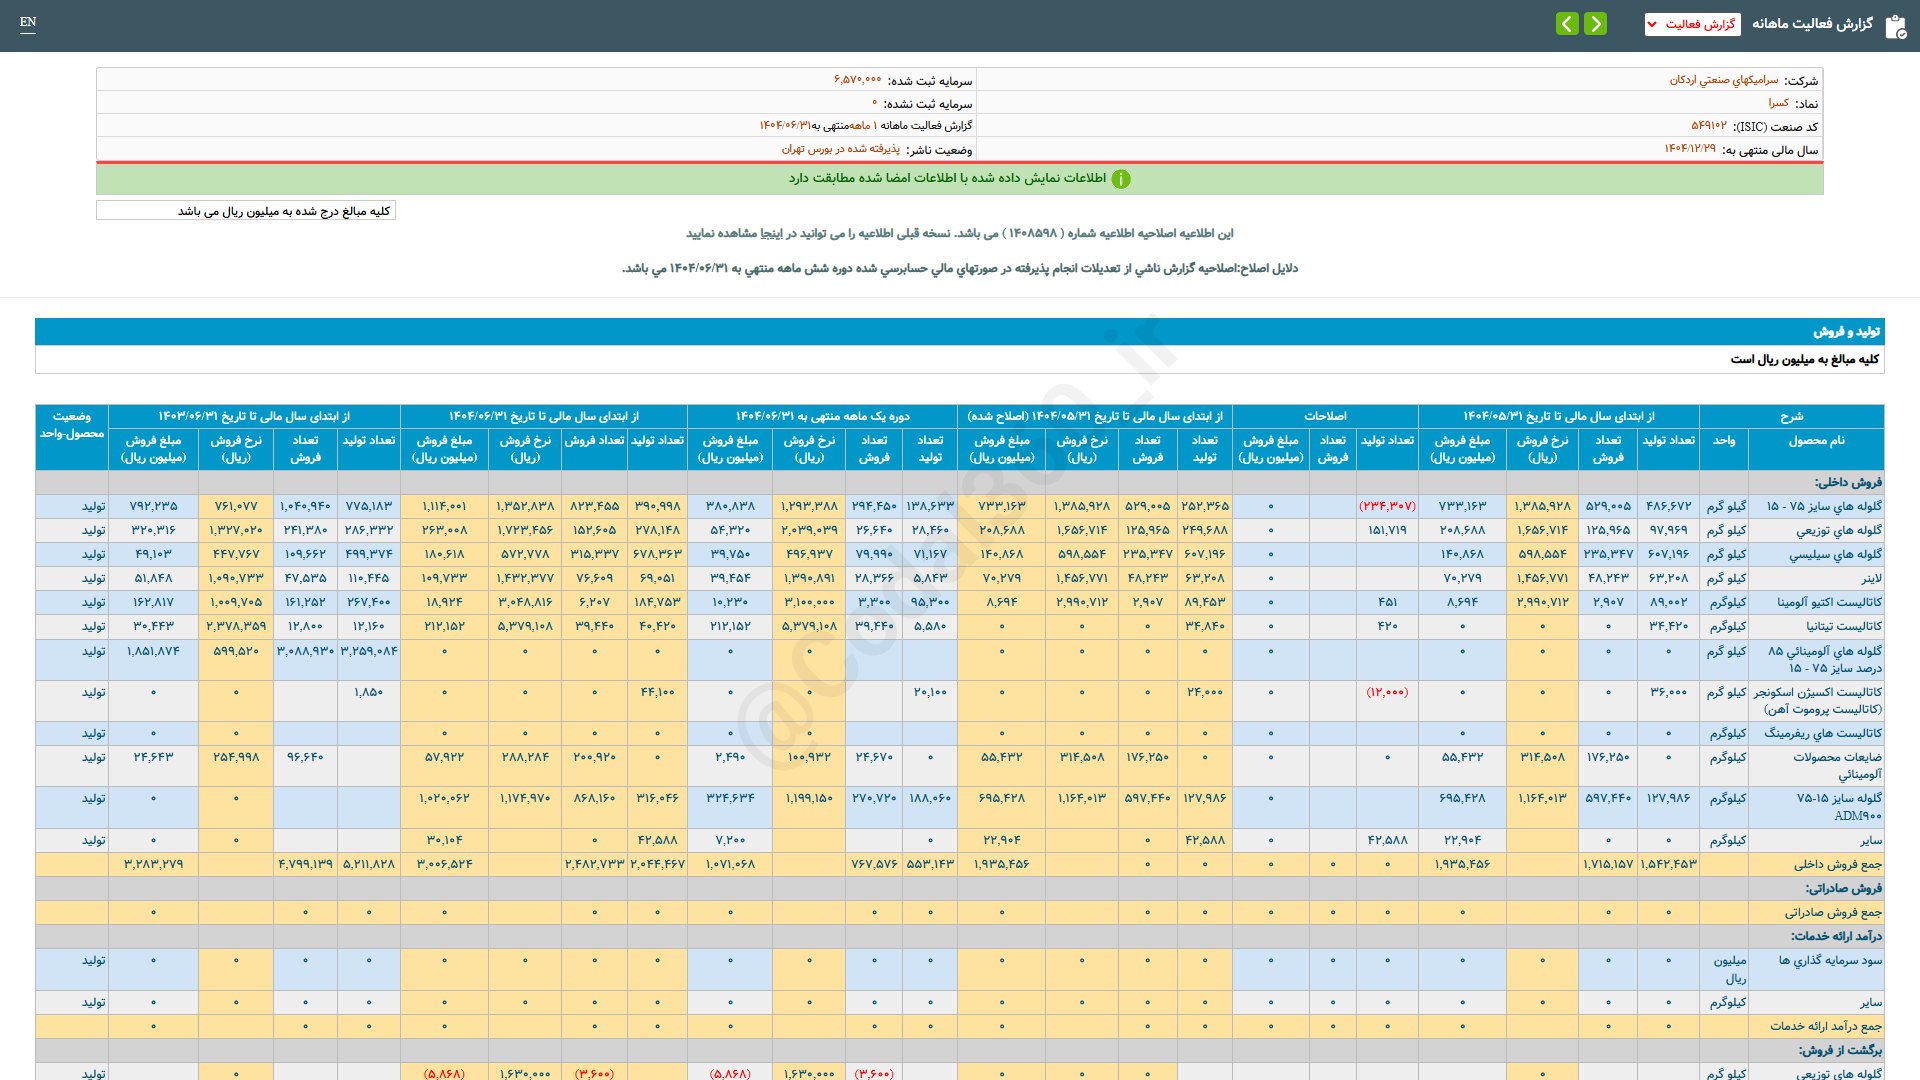Click the green right chevron navigation button
Screen dimensions: 1920x1080
tap(1596, 23)
